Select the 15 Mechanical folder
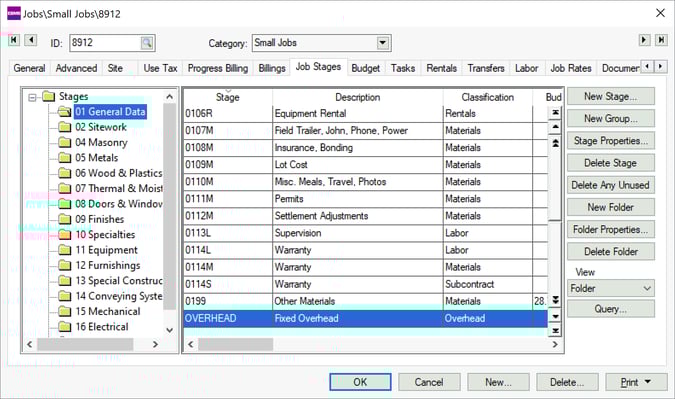The image size is (675, 399). 108,311
